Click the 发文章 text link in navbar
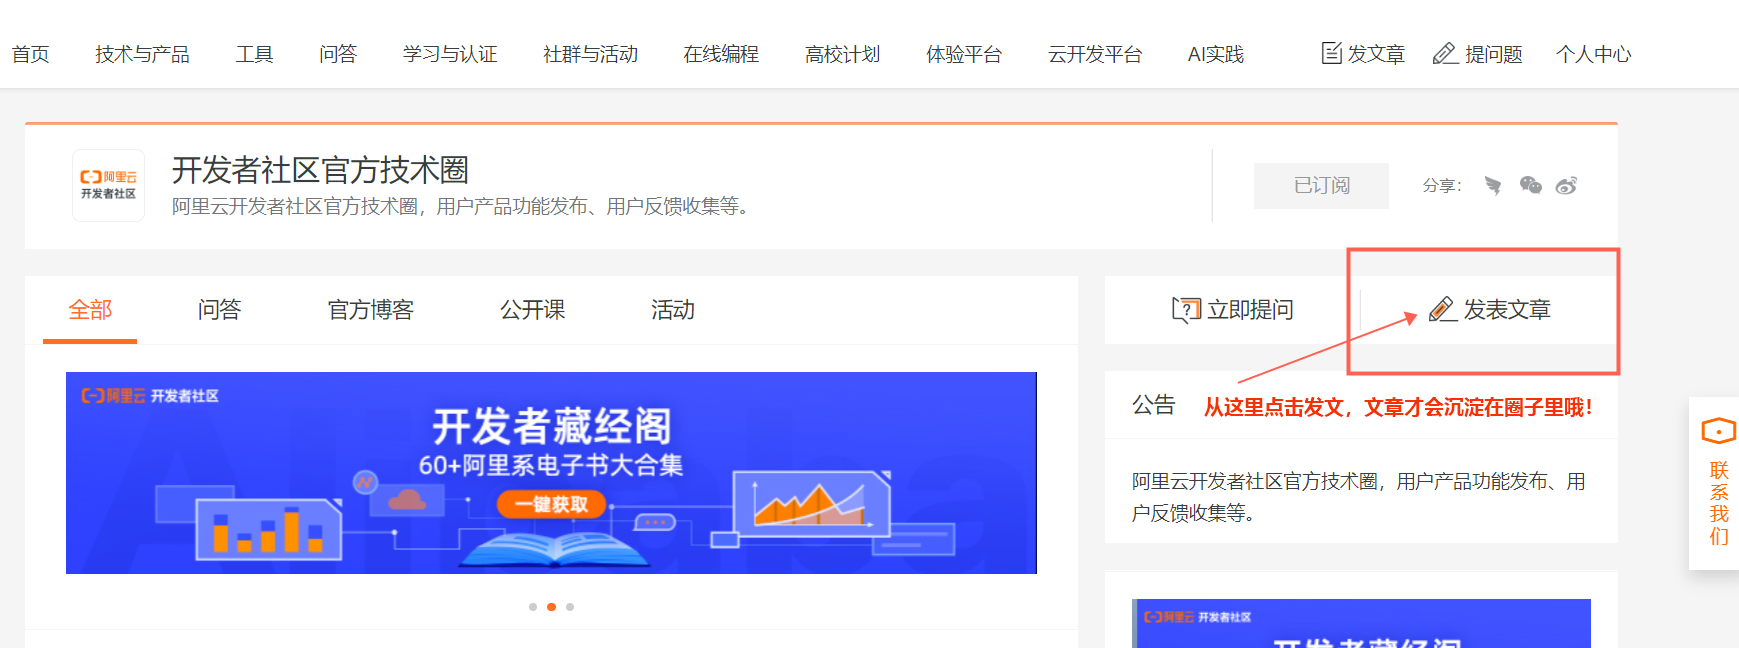Screen dimensions: 1739x648 tap(1376, 54)
